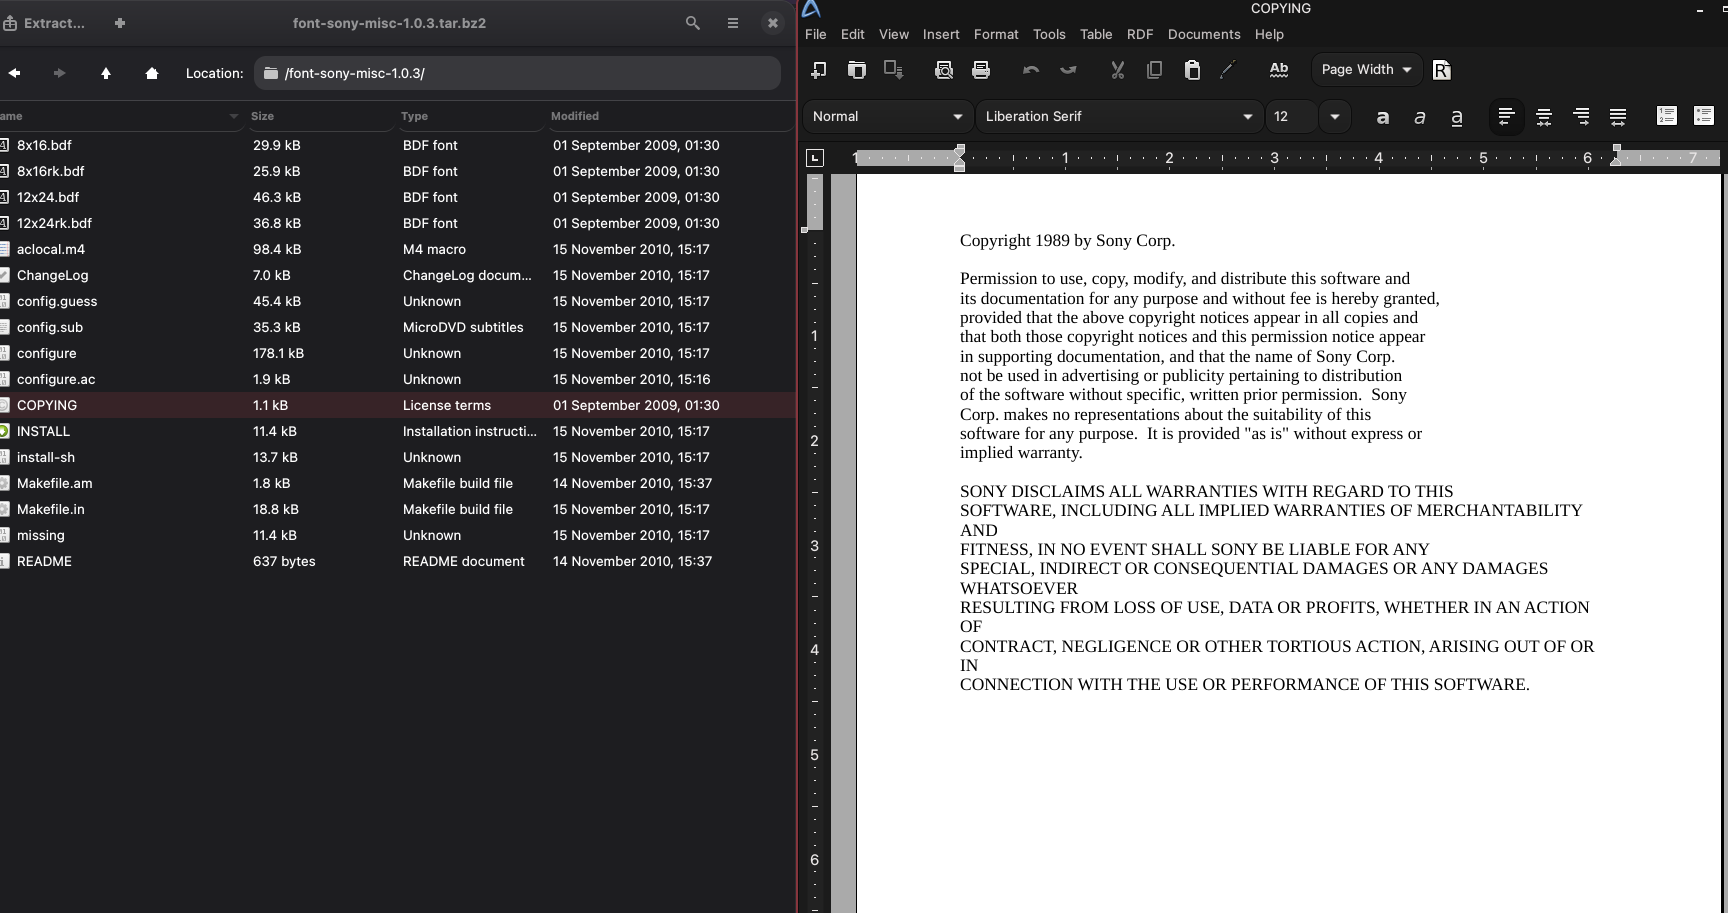Viewport: 1728px width, 913px height.
Task: Open the Insert menu
Action: pyautogui.click(x=941, y=34)
